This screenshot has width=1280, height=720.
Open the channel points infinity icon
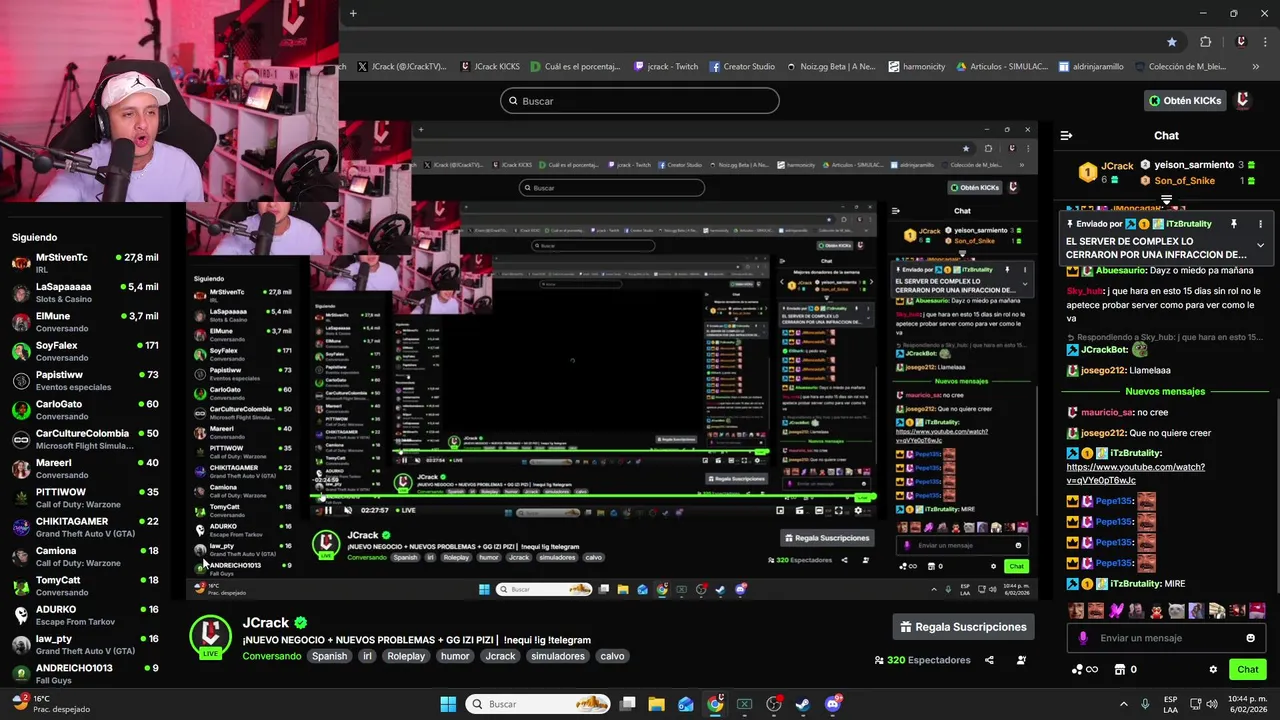click(1085, 670)
